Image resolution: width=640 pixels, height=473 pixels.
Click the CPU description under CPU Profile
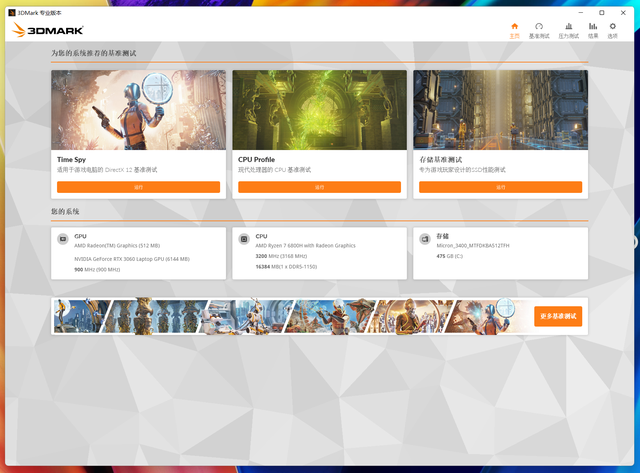[x=274, y=170]
